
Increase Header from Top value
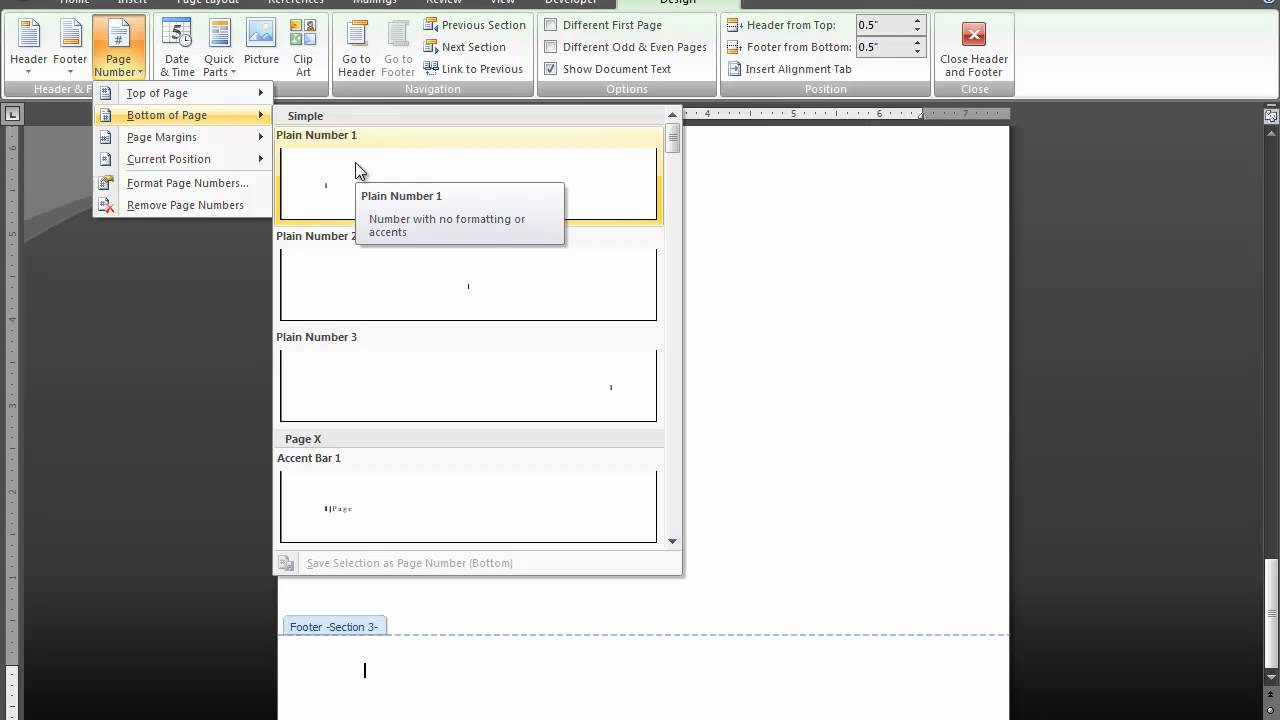tap(917, 21)
